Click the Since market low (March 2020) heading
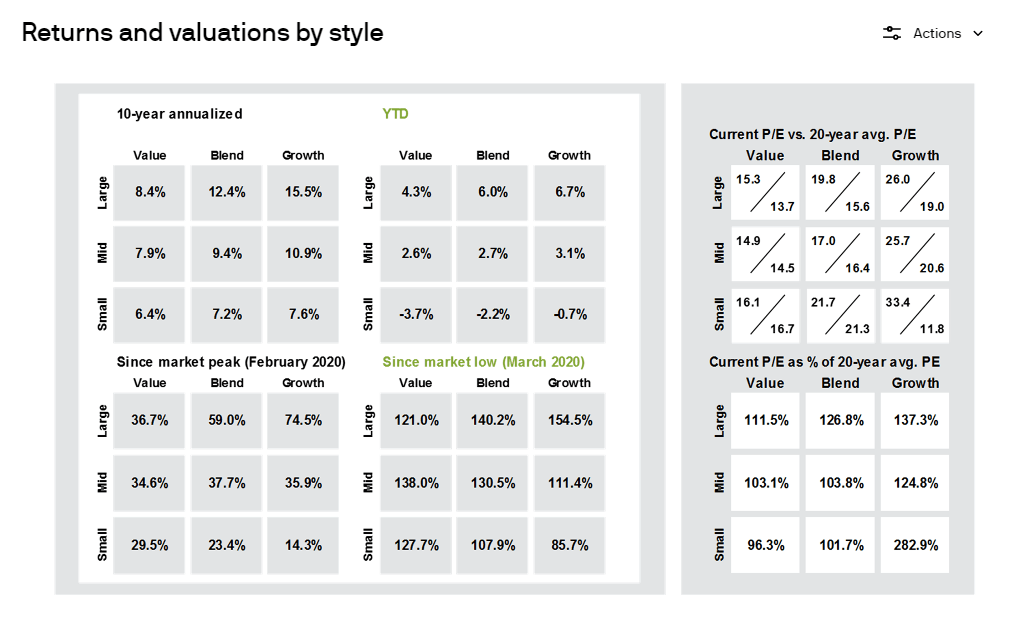The image size is (1011, 618). (x=484, y=361)
